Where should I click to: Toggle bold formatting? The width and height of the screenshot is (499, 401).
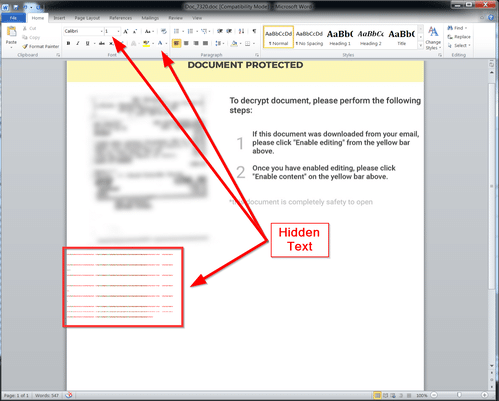[68, 43]
